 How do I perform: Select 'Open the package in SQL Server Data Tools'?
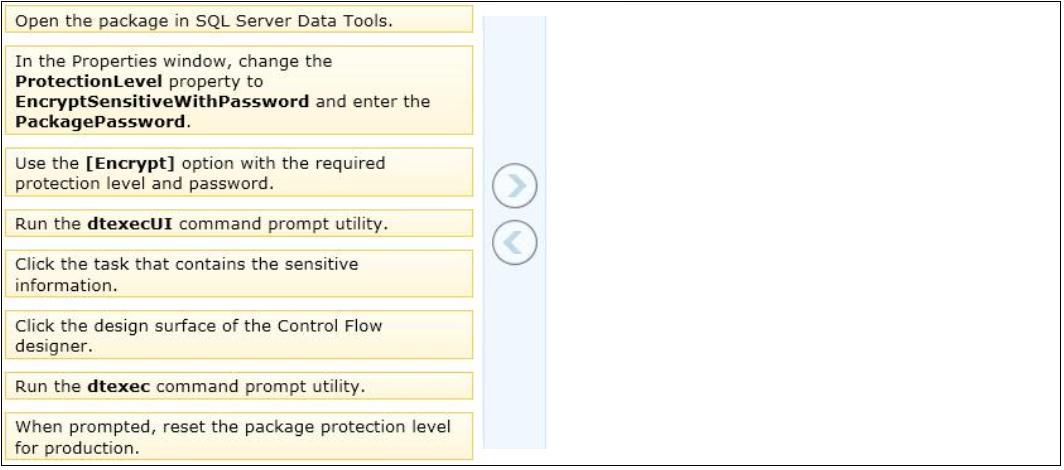tap(239, 20)
